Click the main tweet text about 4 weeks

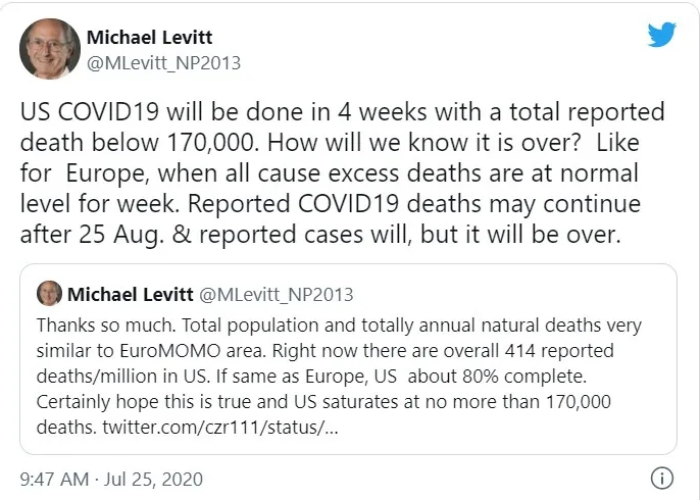(x=342, y=173)
